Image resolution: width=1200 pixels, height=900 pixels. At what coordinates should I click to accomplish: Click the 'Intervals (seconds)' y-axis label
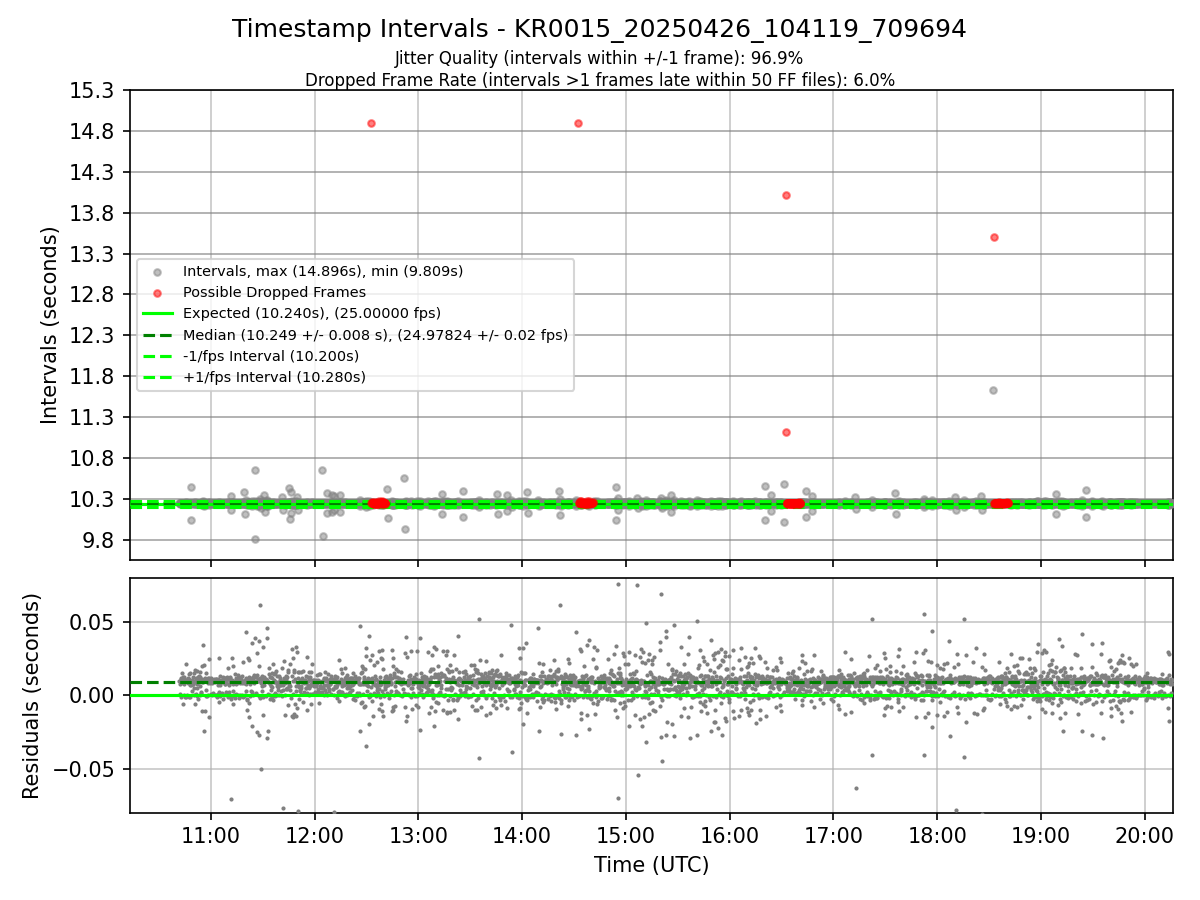point(50,325)
